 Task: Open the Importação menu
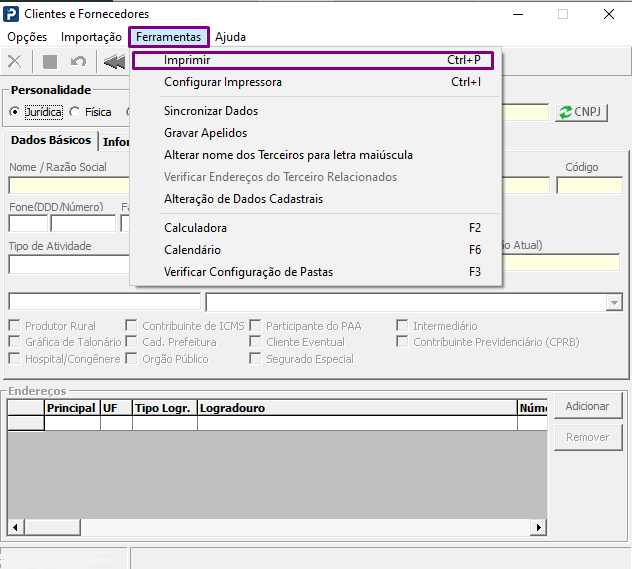point(91,37)
